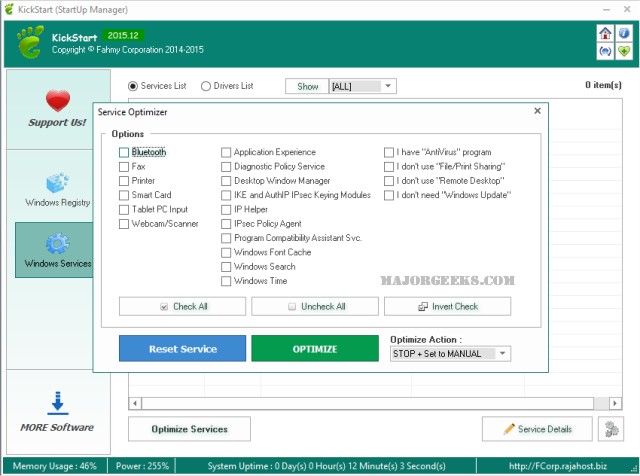640x476 pixels.
Task: Click the green OPTIMIZE button
Action: click(x=315, y=349)
